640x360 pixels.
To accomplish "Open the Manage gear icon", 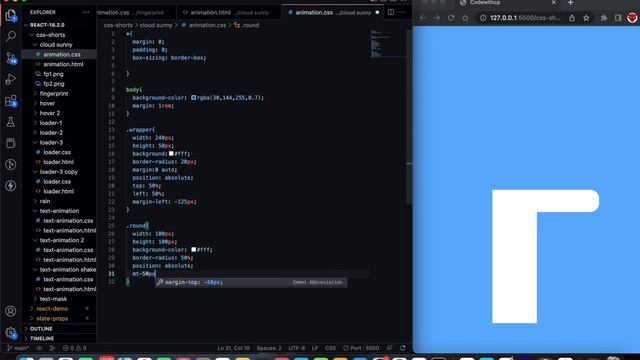I will [x=11, y=333].
